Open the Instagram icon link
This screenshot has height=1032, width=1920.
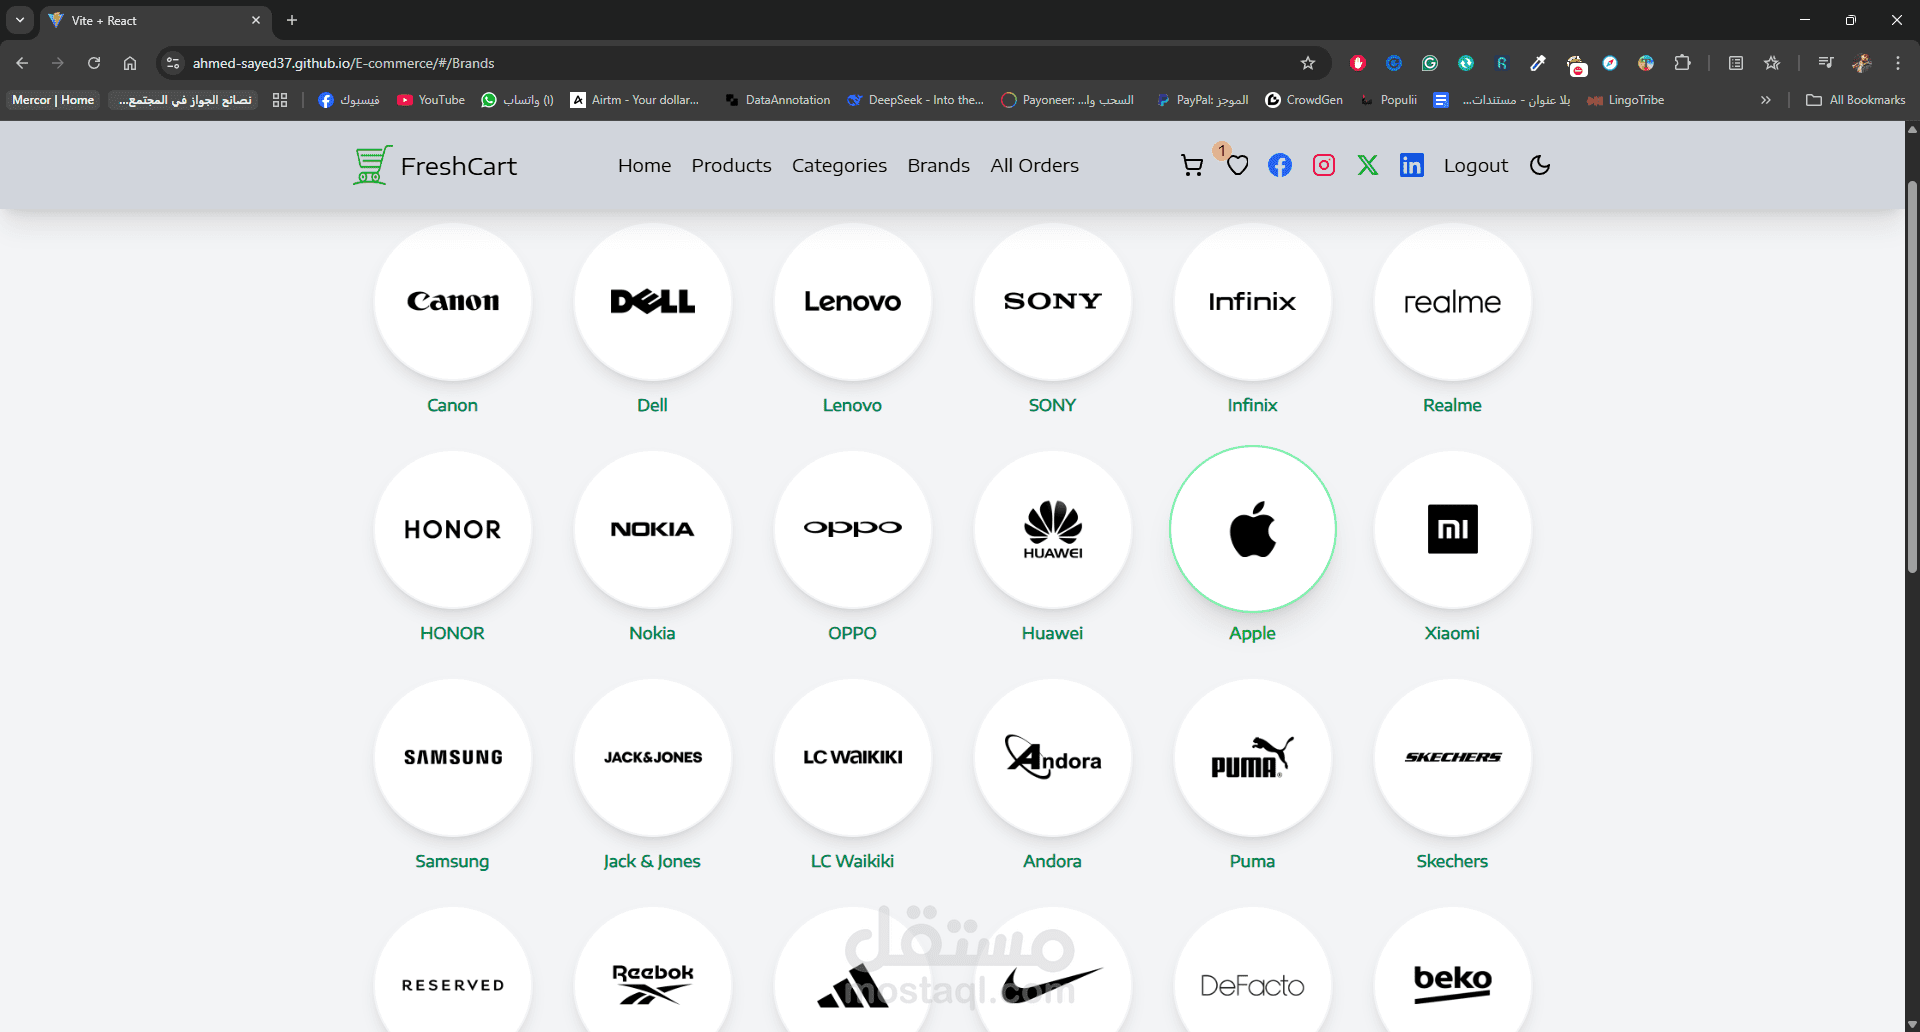tap(1324, 165)
